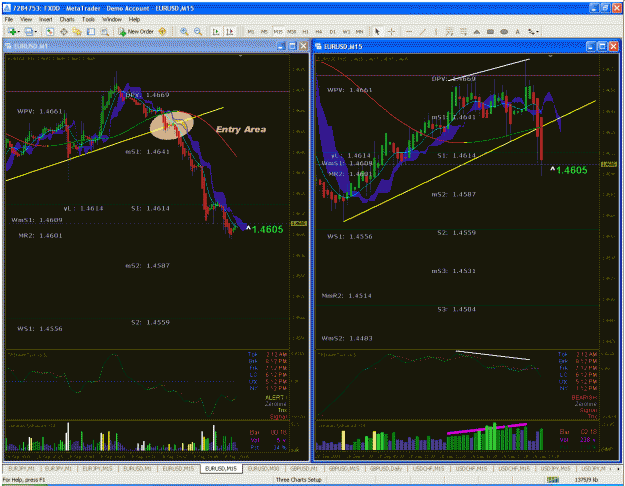The width and height of the screenshot is (625, 486).
Task: Click the New Chart toolbar icon
Action: (x=11, y=31)
